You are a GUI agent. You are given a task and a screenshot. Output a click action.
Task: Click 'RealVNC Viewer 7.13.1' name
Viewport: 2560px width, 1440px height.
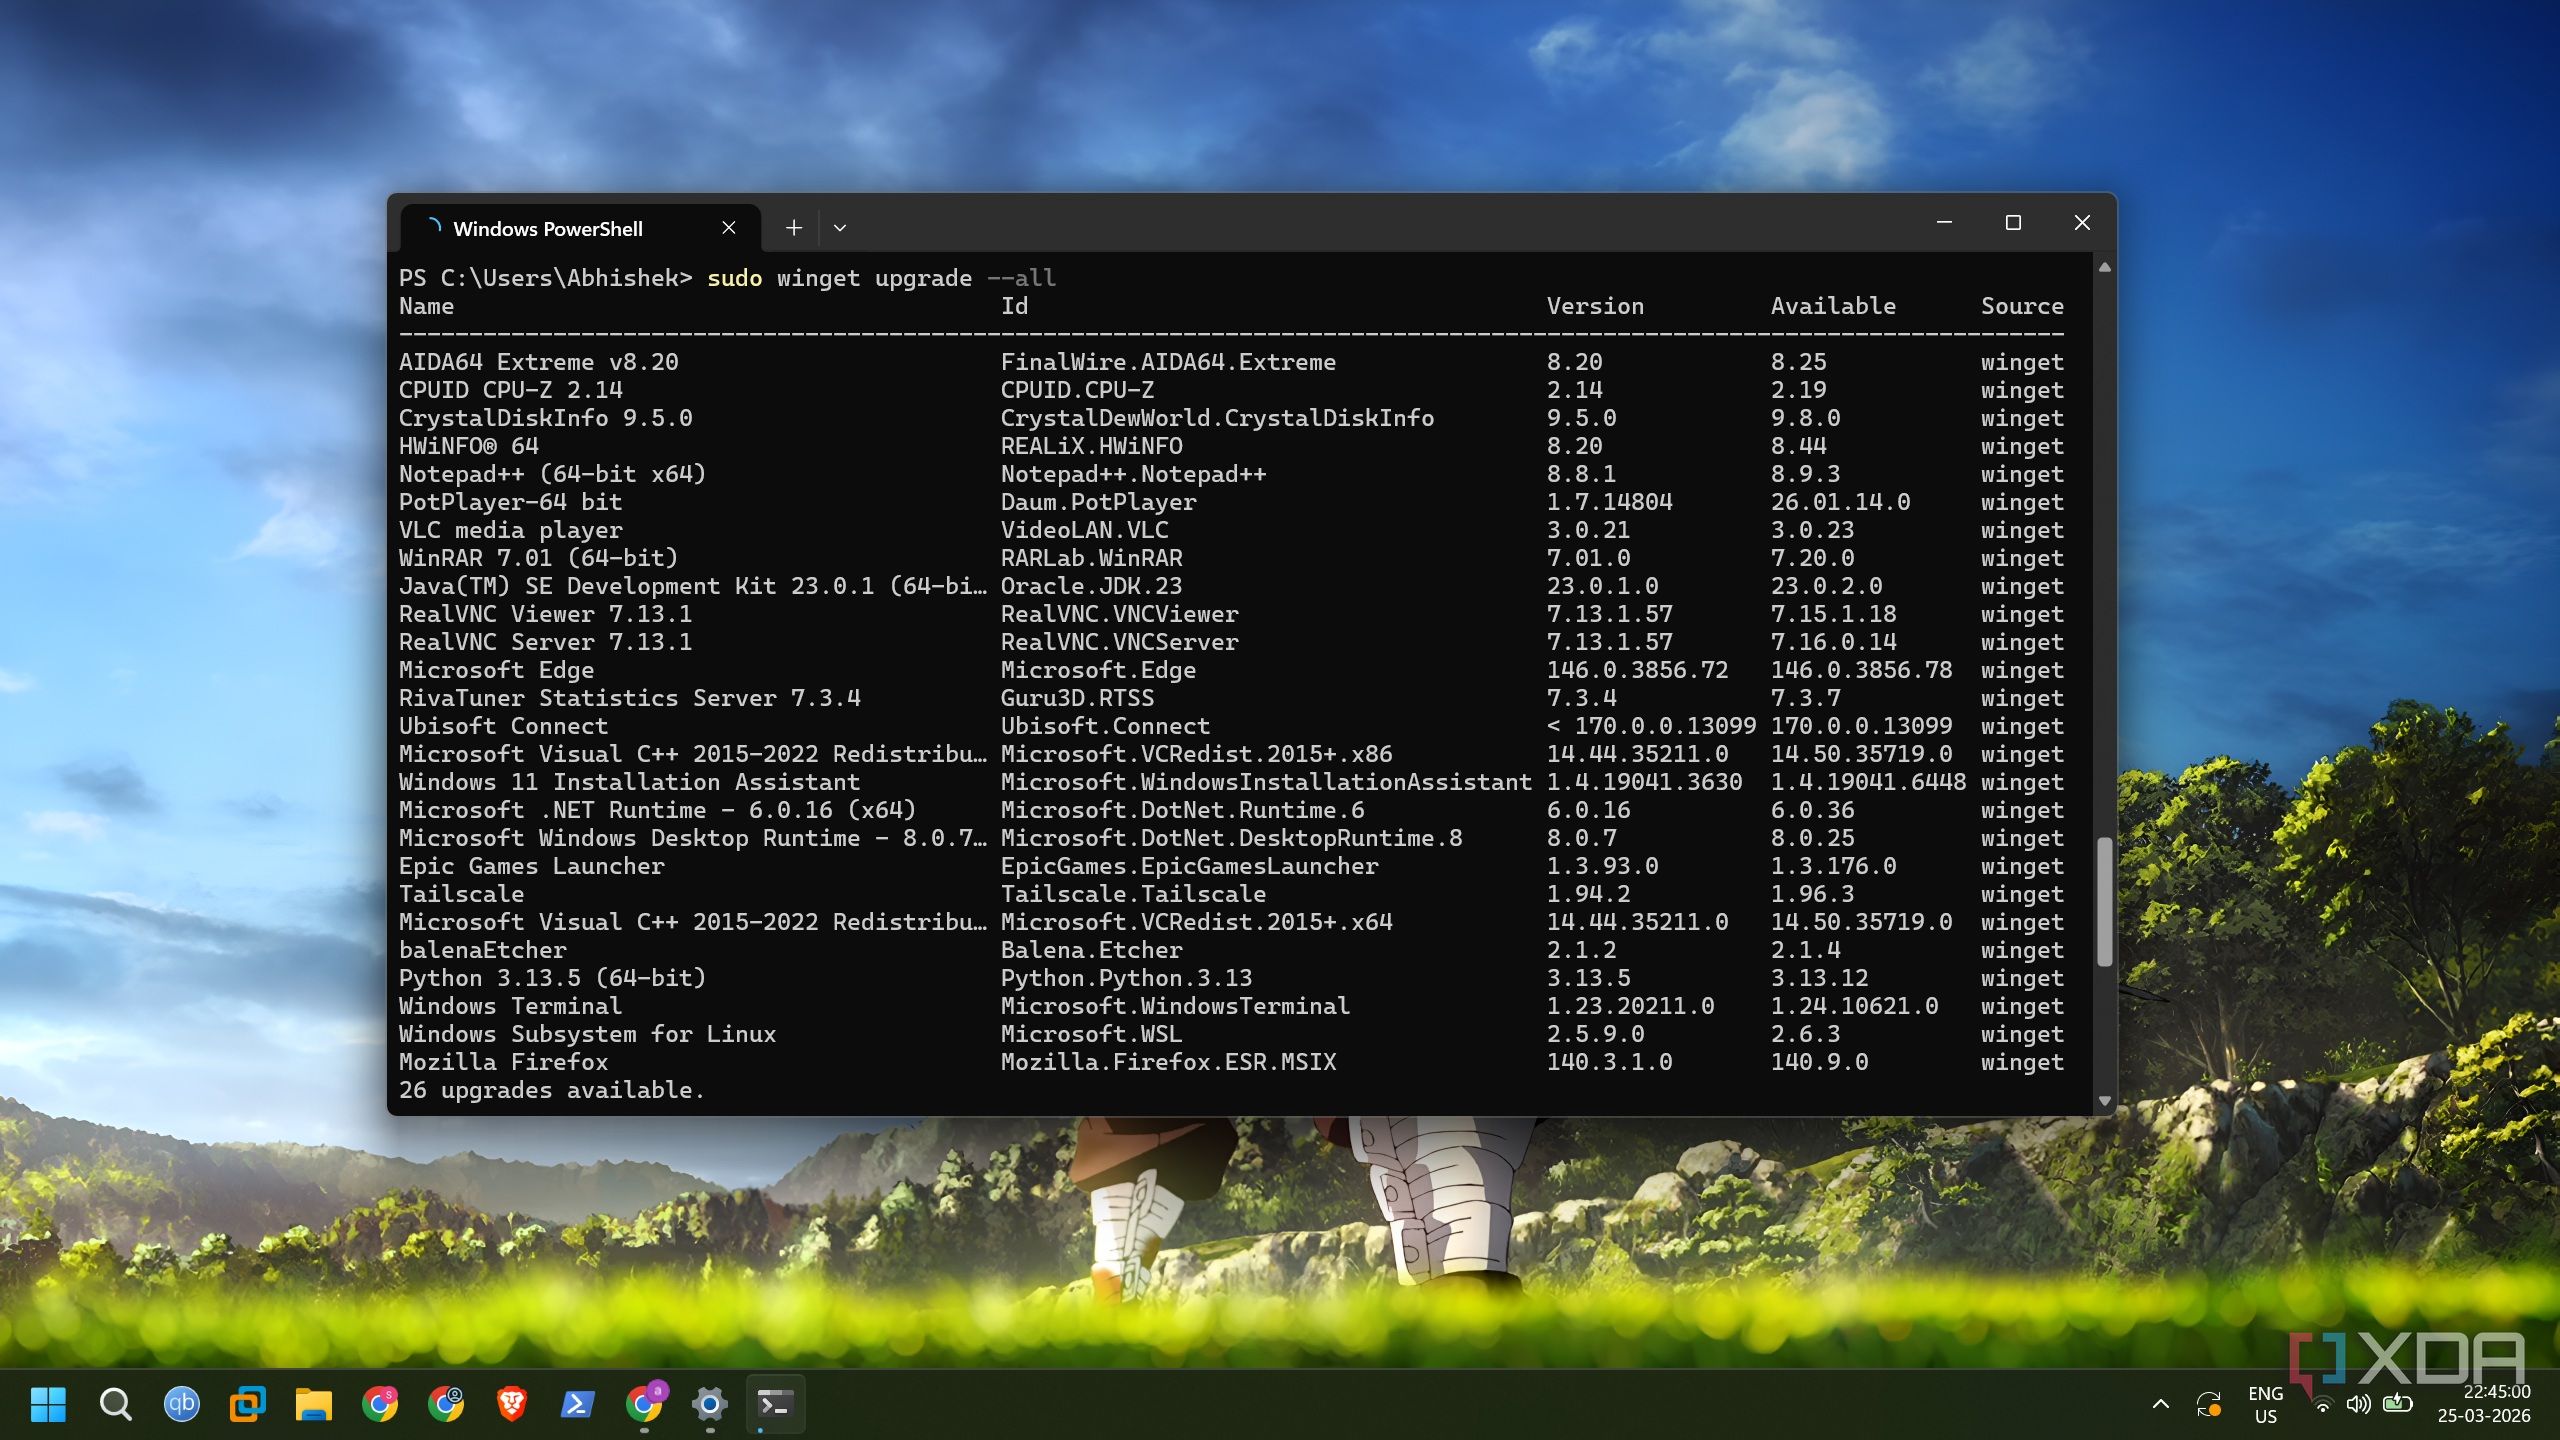coord(545,614)
